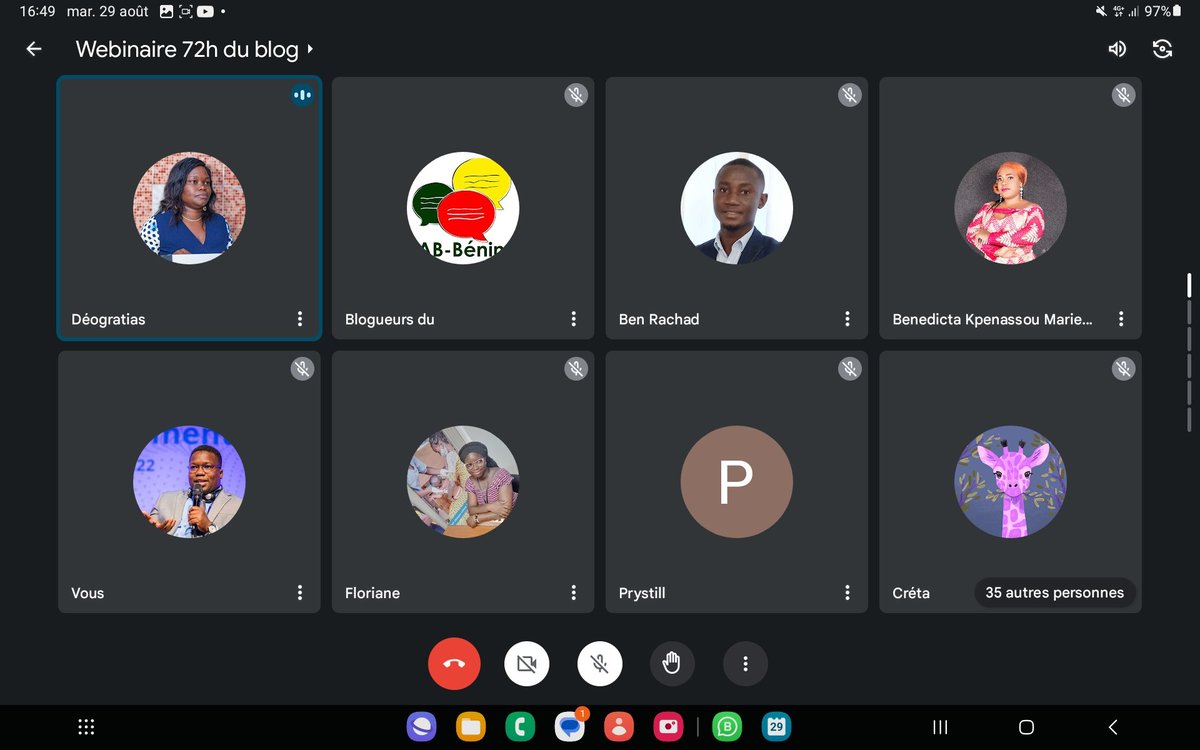Open the orange Contacts app in taskbar
This screenshot has width=1200, height=750.
point(619,727)
